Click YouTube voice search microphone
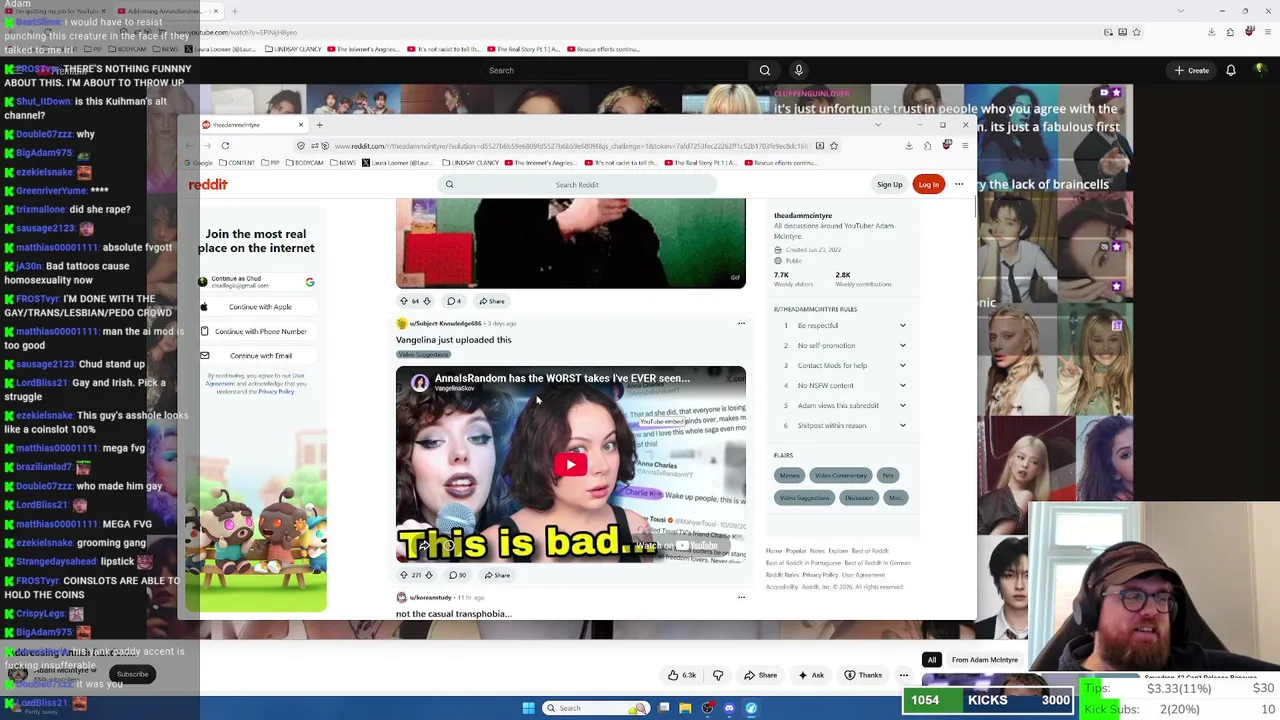Viewport: 1280px width, 720px height. pyautogui.click(x=798, y=70)
